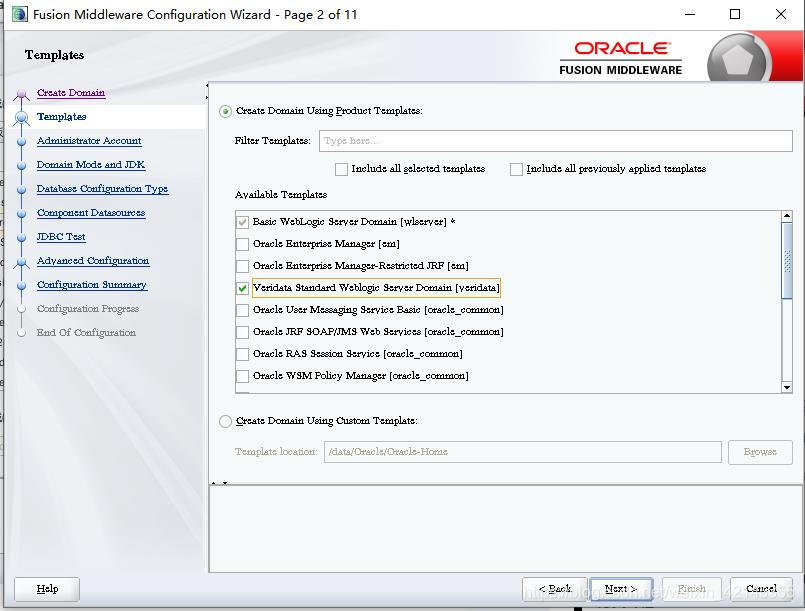Check Oracle WSM Policy Manager template
This screenshot has width=805, height=611.
point(242,377)
